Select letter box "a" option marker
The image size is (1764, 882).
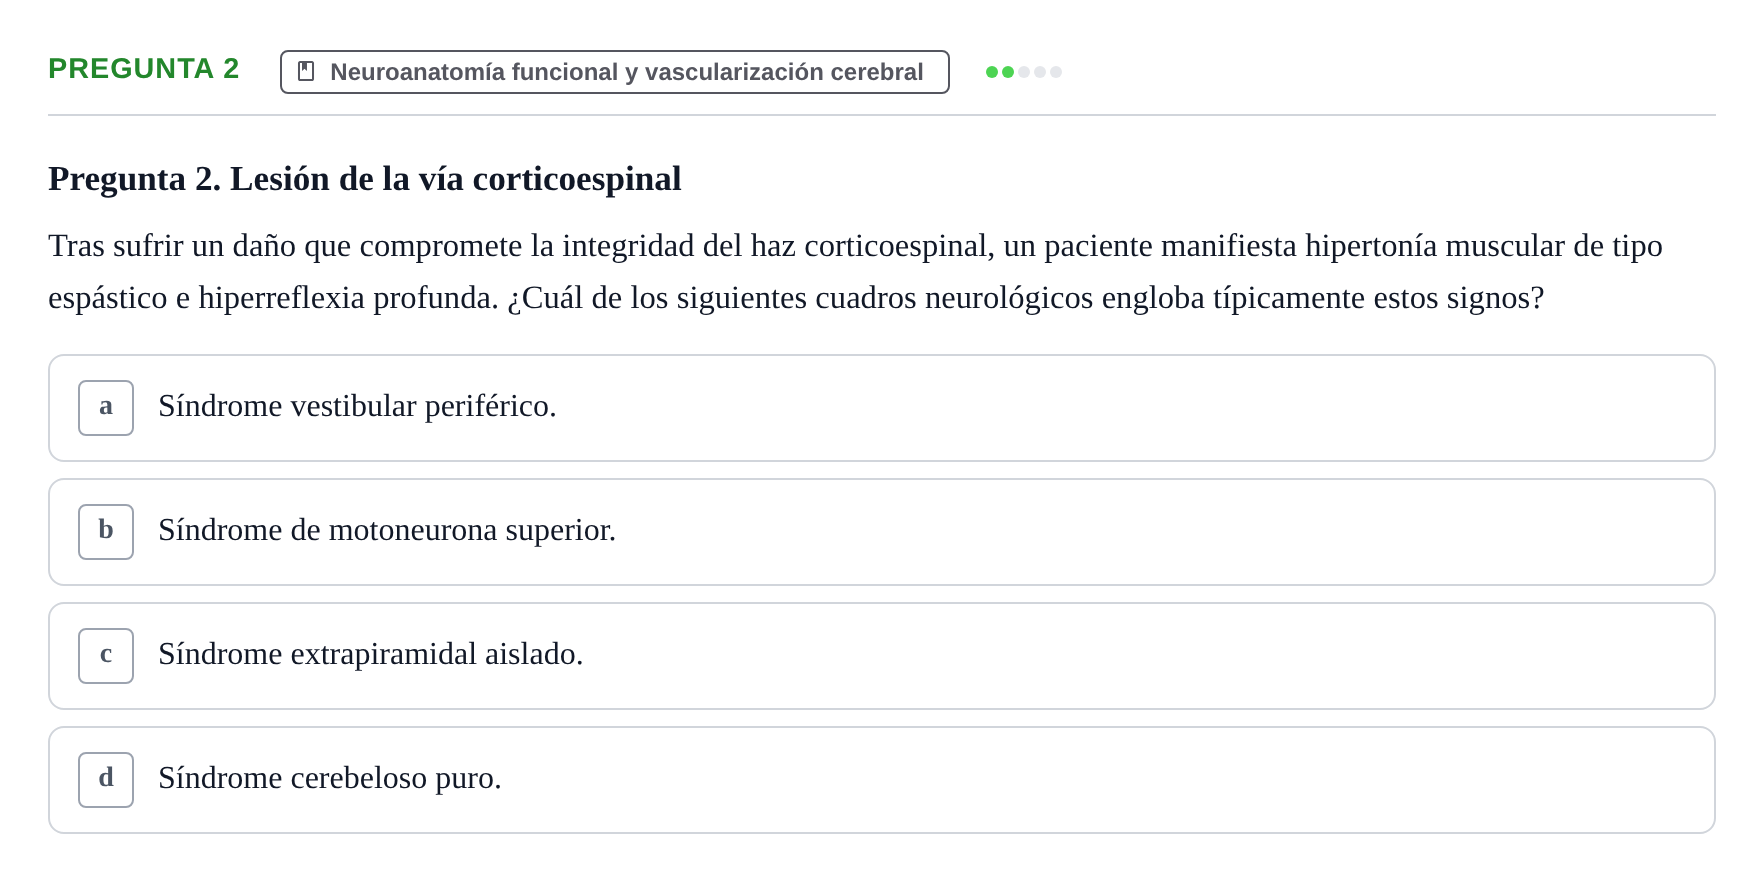point(106,408)
